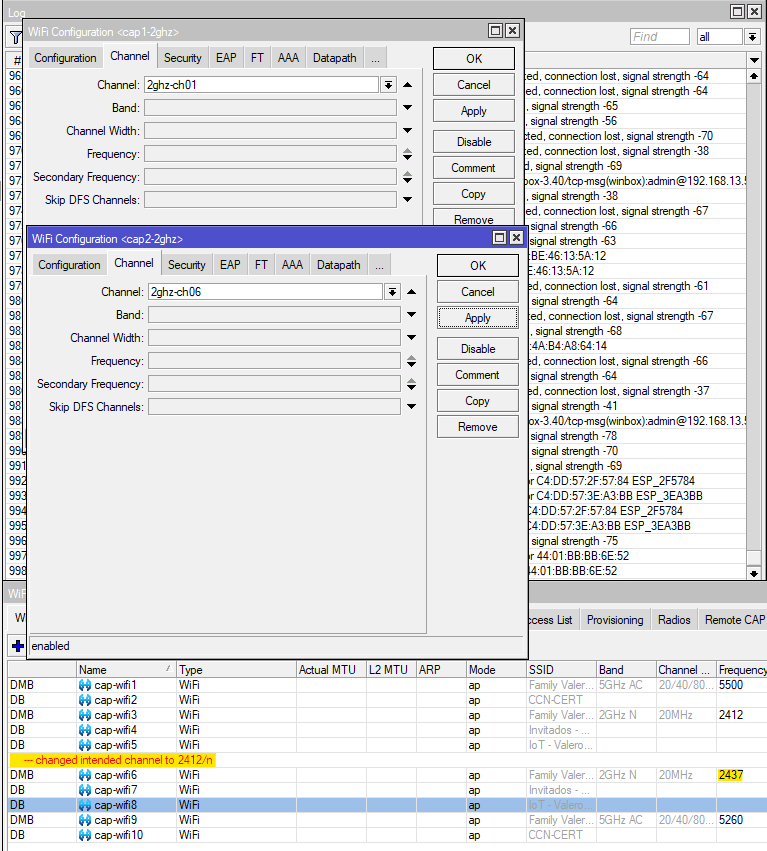Sort by Name column header
The image size is (767, 851).
126,670
